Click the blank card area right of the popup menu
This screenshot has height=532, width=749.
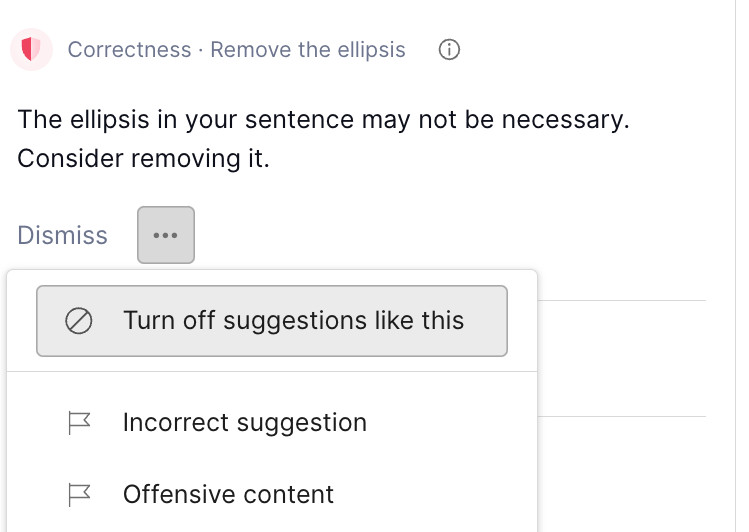tap(622, 358)
